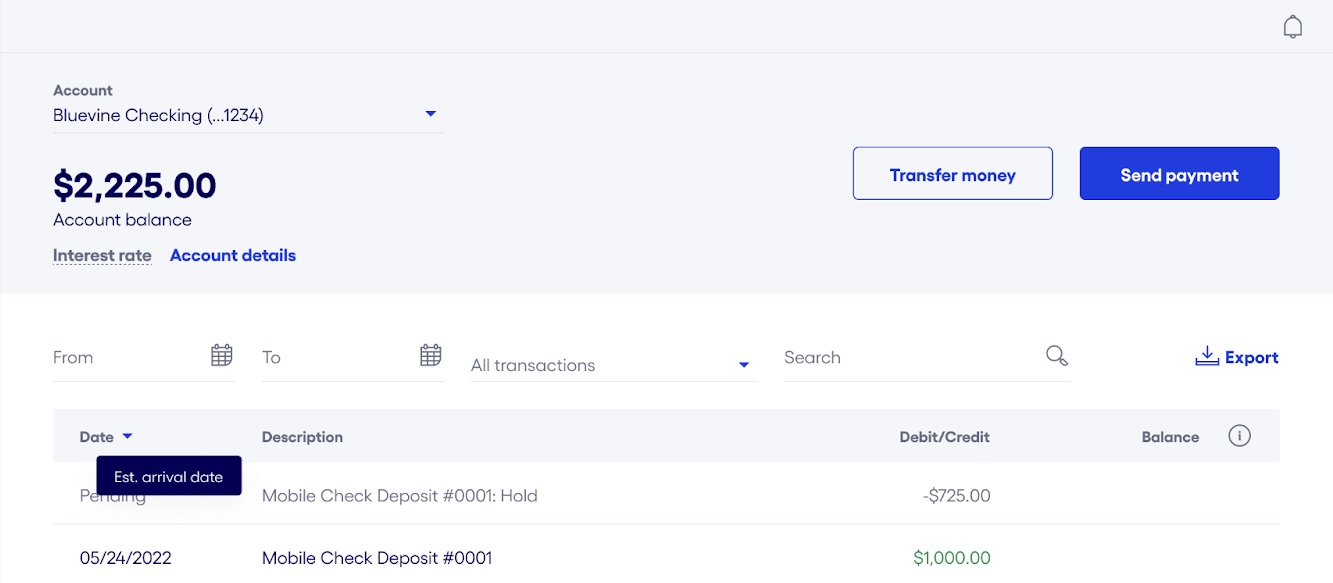This screenshot has width=1333, height=583.
Task: Open the From date calendar picker icon
Action: pyautogui.click(x=221, y=354)
